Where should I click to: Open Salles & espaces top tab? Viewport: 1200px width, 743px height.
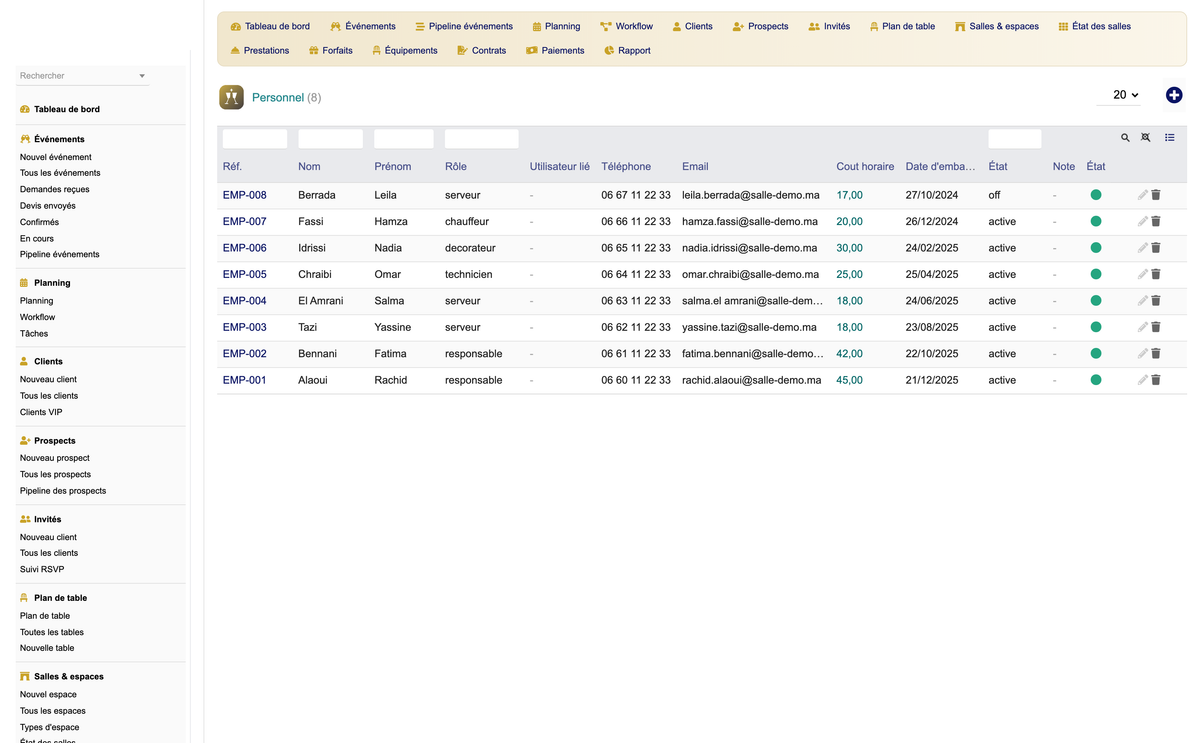point(997,26)
